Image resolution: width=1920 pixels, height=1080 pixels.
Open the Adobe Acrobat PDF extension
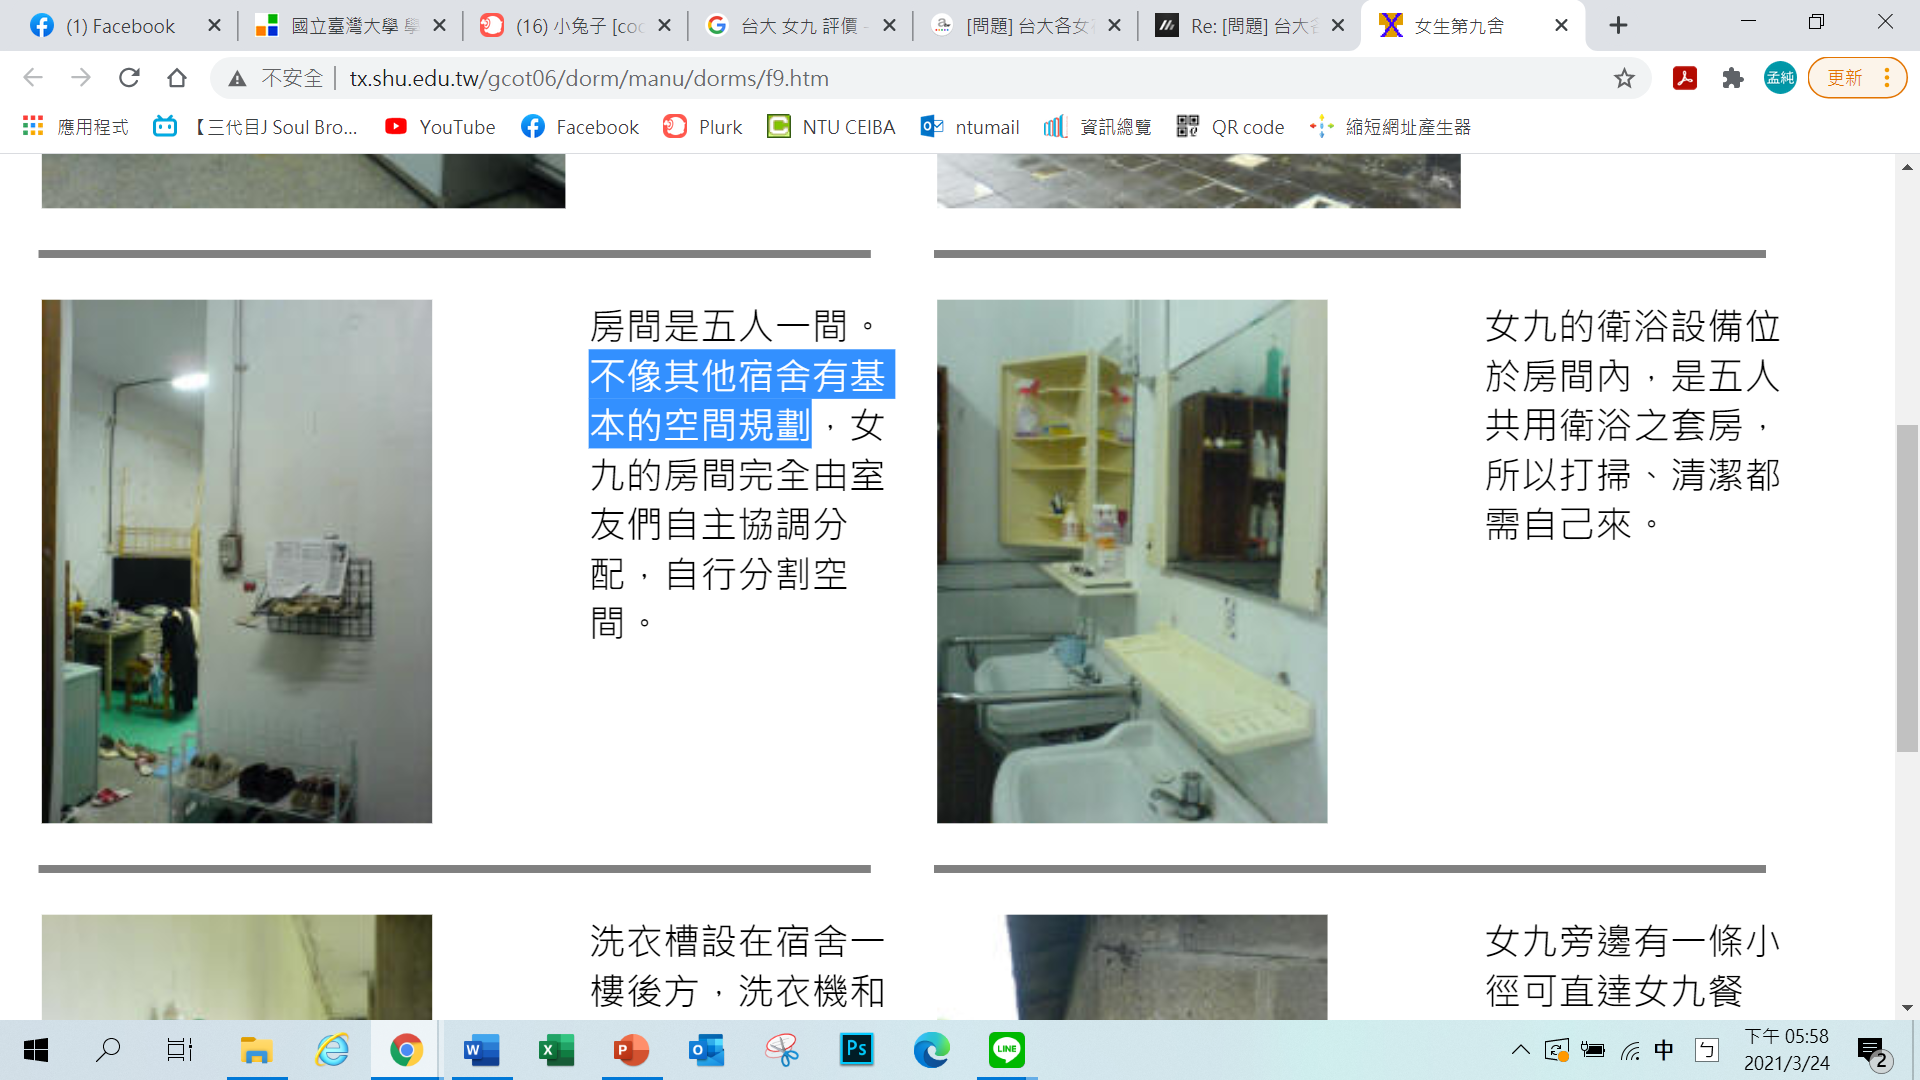[1685, 78]
